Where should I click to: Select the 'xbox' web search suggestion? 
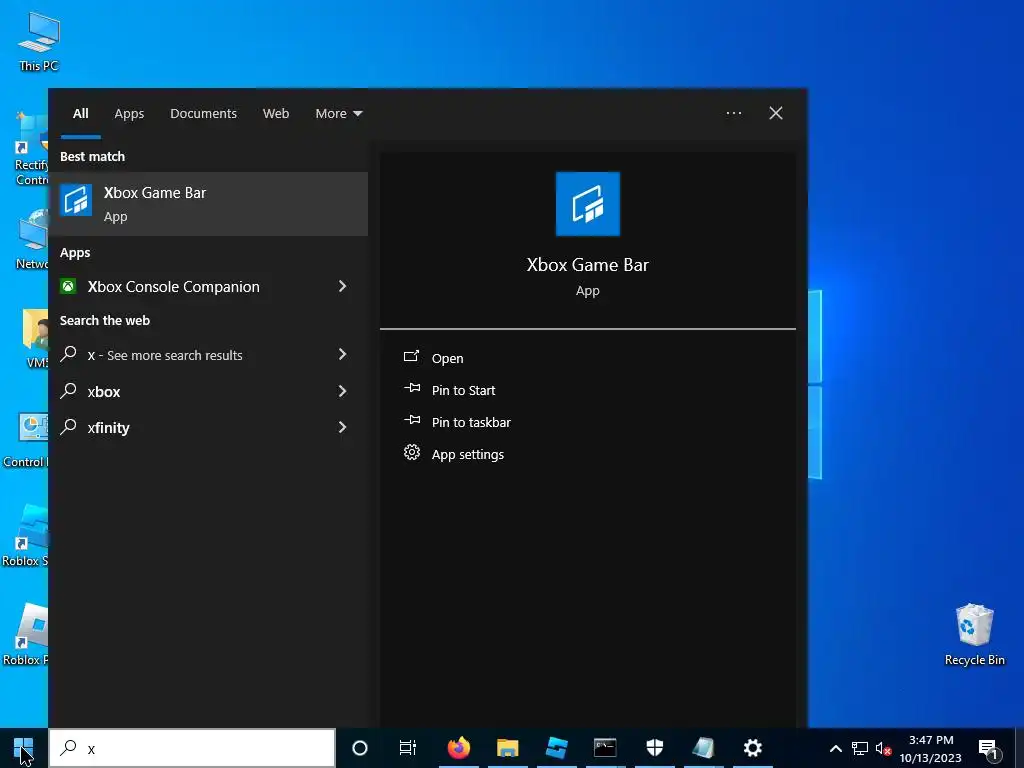[208, 391]
